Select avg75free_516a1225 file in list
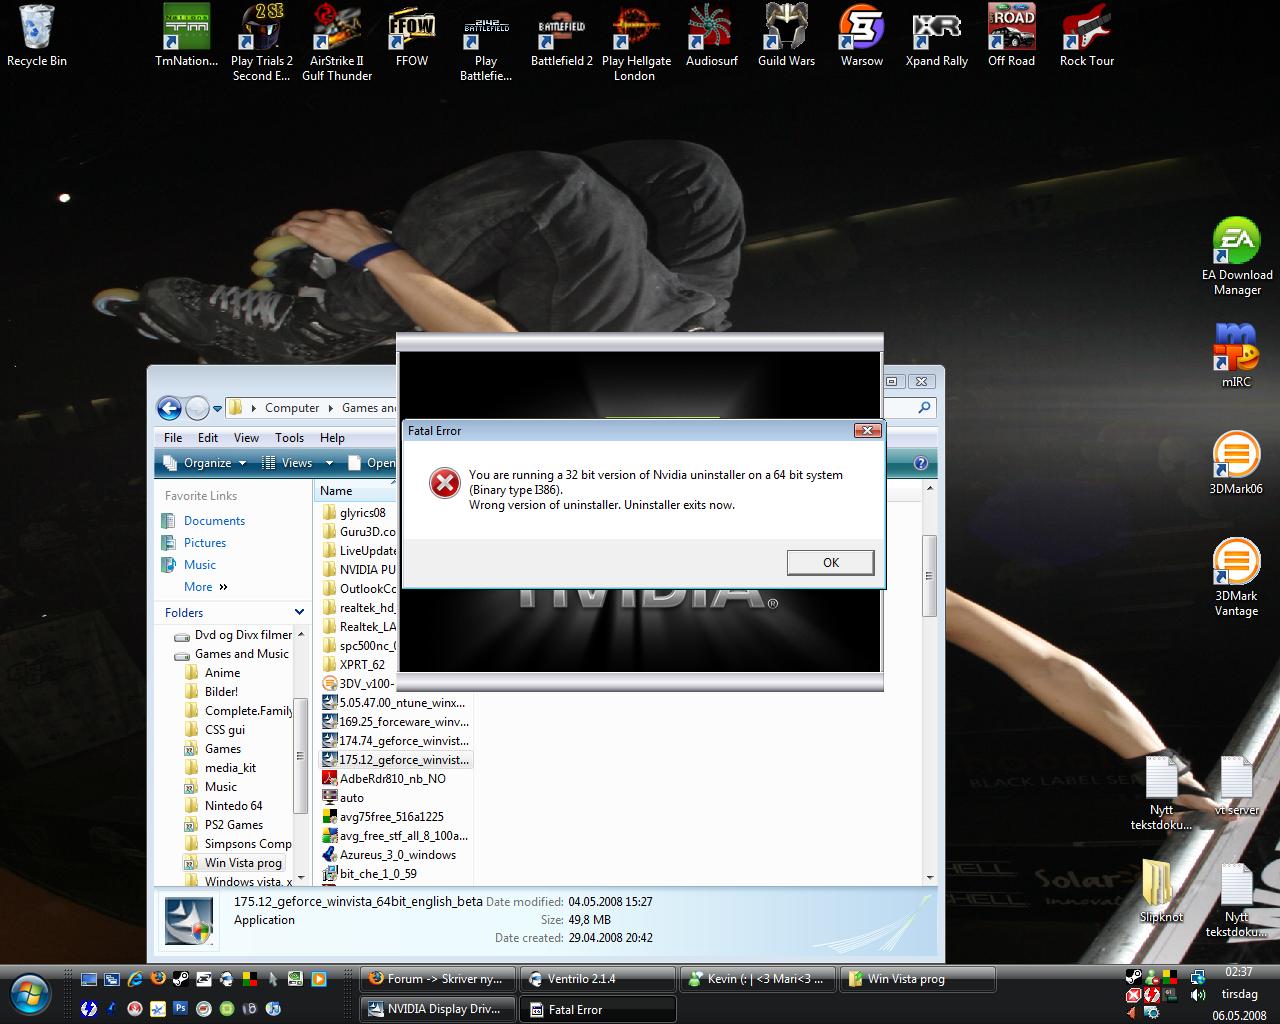The height and width of the screenshot is (1024, 1280). tap(391, 817)
